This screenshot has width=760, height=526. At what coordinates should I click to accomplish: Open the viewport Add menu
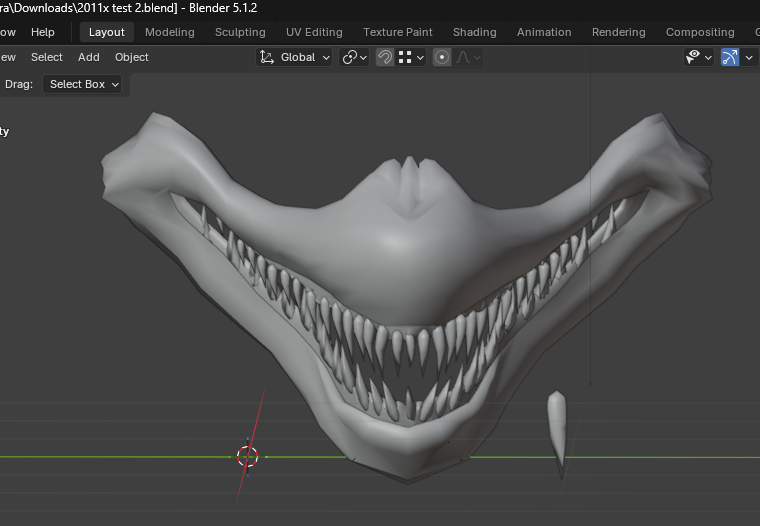(x=89, y=57)
